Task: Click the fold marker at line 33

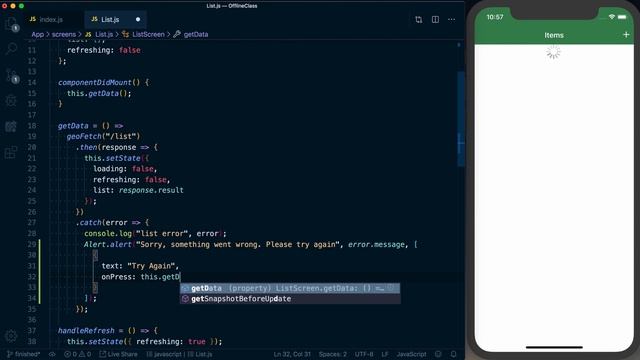Action: click(x=95, y=287)
